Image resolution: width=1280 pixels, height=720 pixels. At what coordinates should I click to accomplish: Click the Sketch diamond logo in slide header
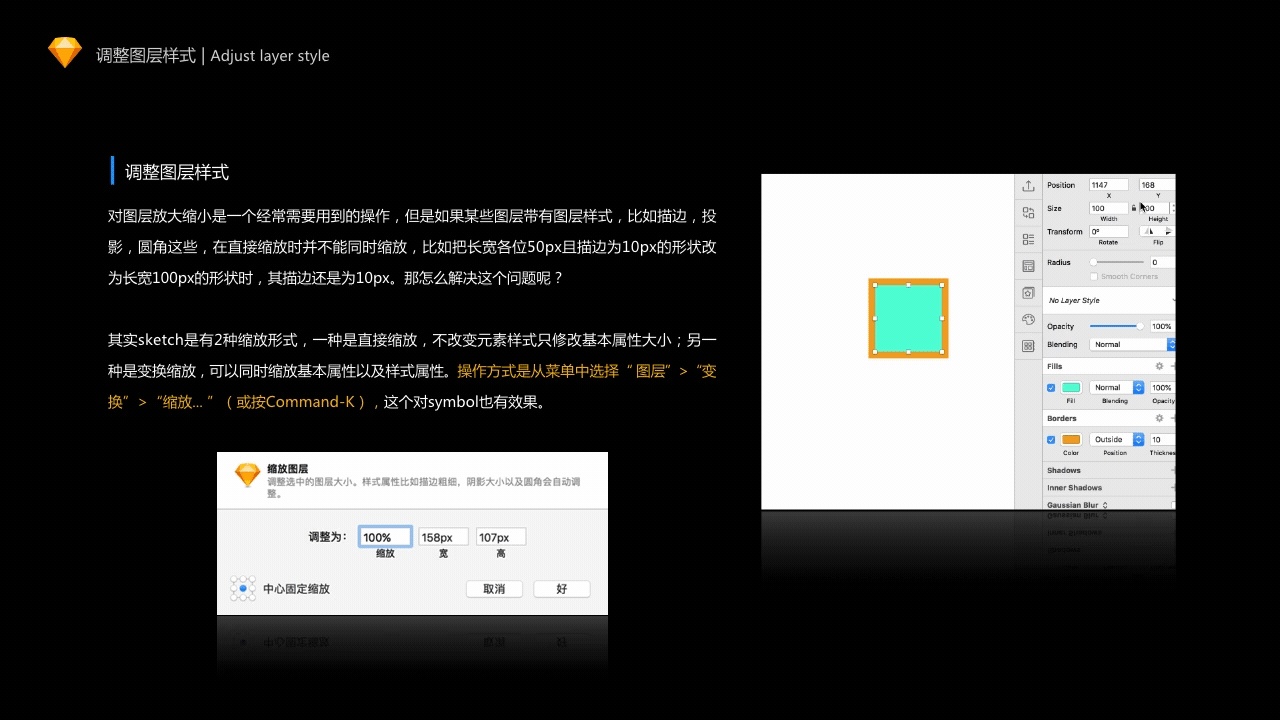(x=65, y=53)
